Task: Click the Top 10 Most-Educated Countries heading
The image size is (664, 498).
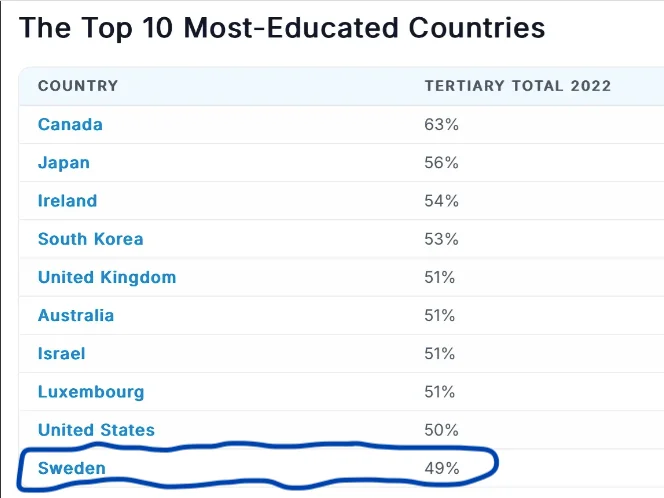Action: click(283, 27)
